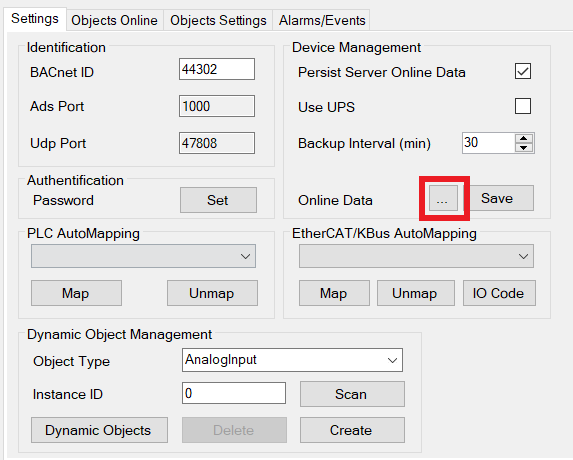Click Unmap under EtherCAT/KBus AutoMapping
The width and height of the screenshot is (573, 460).
click(416, 293)
